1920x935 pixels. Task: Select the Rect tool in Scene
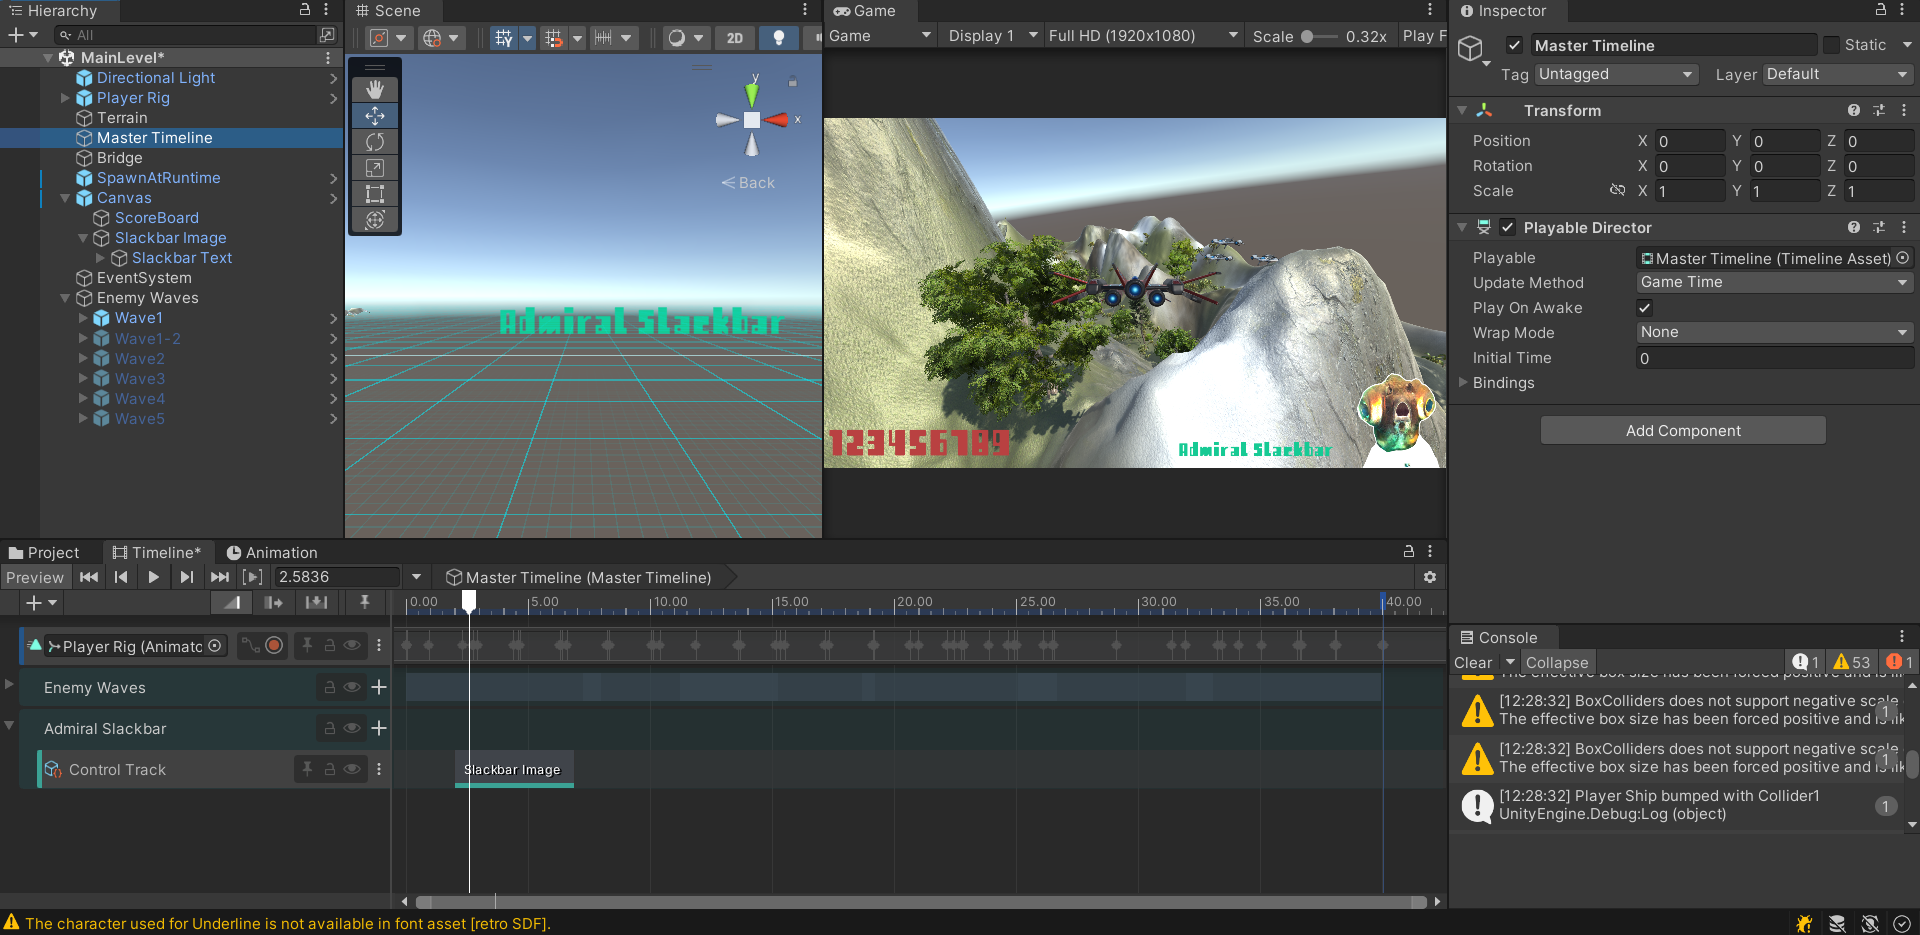click(x=375, y=194)
